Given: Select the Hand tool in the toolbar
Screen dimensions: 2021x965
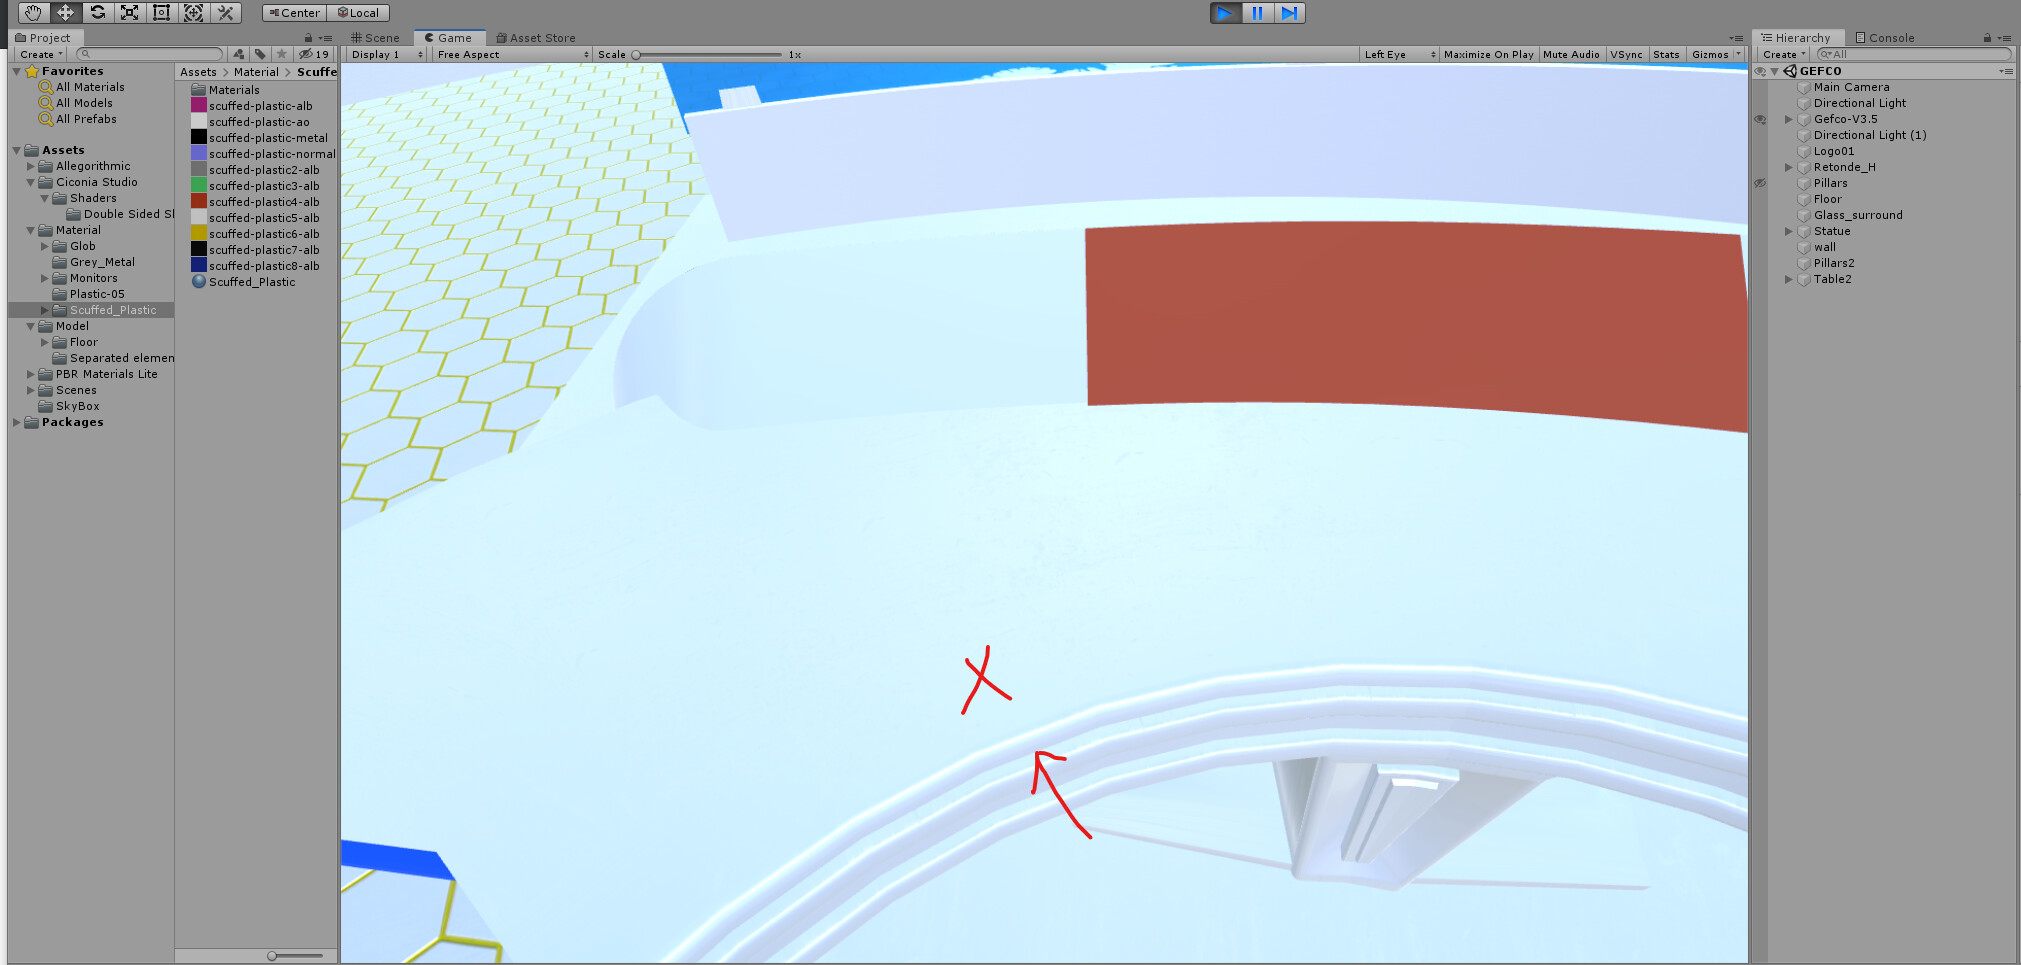Looking at the screenshot, I should click(x=33, y=12).
